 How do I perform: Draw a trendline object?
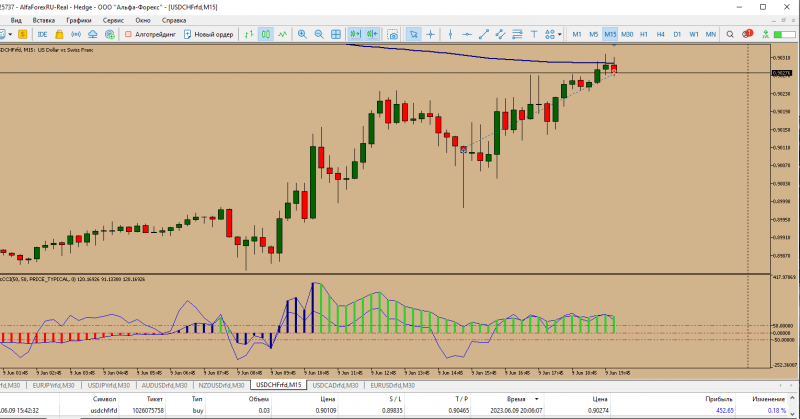(484, 34)
